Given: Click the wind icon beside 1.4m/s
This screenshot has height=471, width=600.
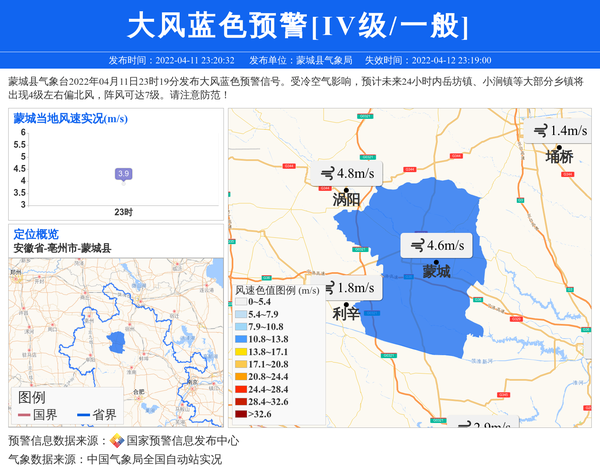Looking at the screenshot, I should (x=540, y=130).
